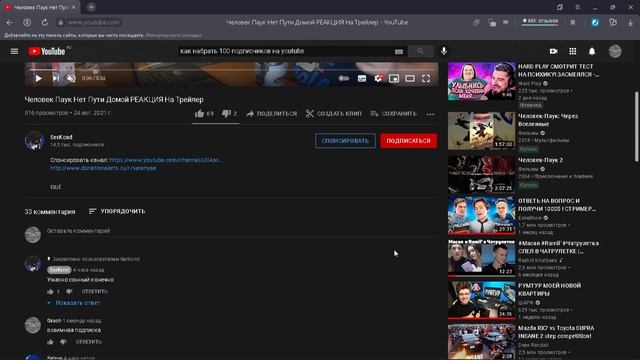Reply to the 'взаимная подписка' comment
This screenshot has height=360, width=640.
pos(89,342)
